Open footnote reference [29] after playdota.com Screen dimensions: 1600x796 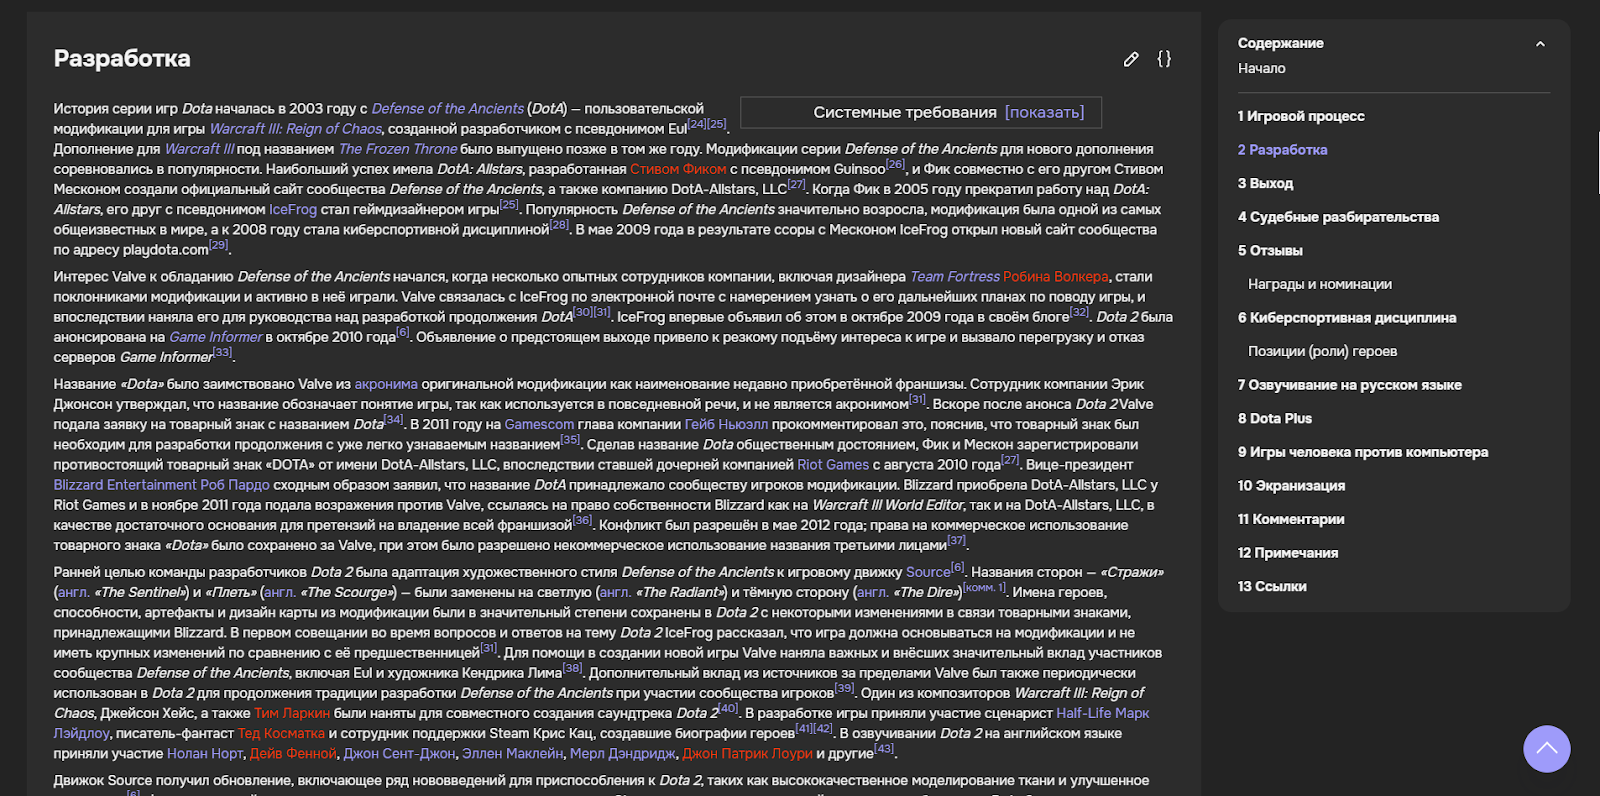point(219,245)
